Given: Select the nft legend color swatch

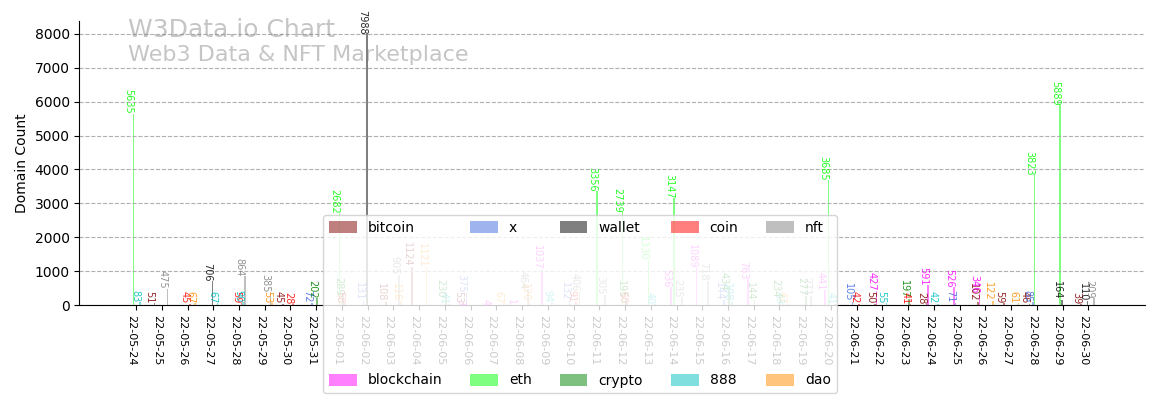Looking at the screenshot, I should coord(780,227).
